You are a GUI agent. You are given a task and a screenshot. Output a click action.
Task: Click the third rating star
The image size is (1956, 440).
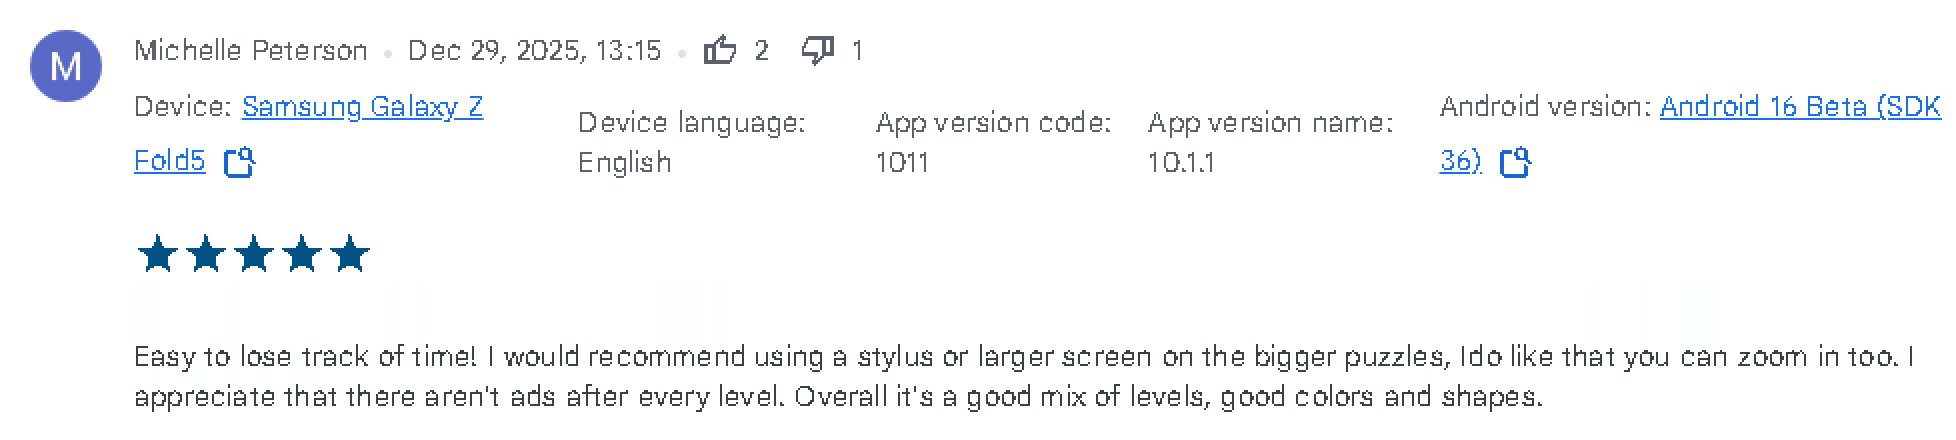click(x=254, y=255)
